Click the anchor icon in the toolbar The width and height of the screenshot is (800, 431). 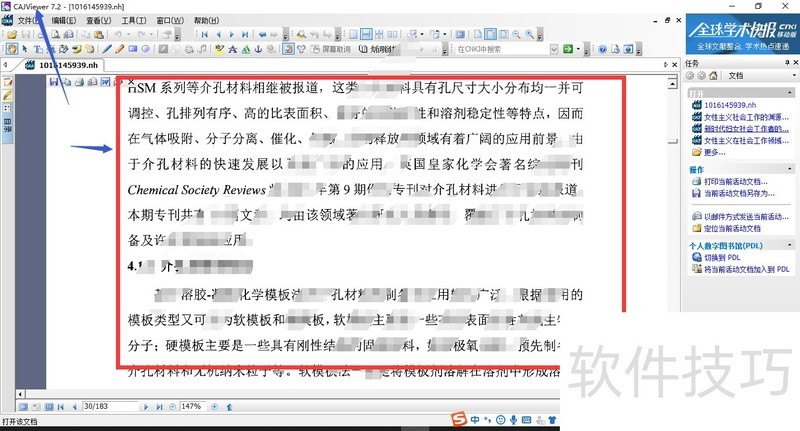click(x=258, y=49)
